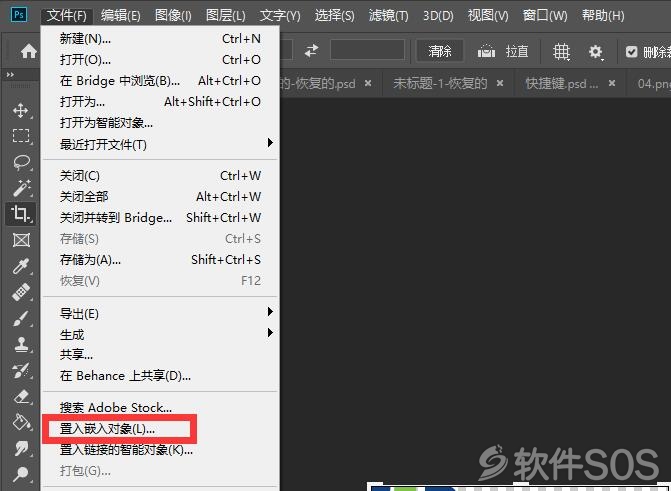This screenshot has height=491, width=671.
Task: Choose Open (打开) menu item
Action: click(x=160, y=60)
